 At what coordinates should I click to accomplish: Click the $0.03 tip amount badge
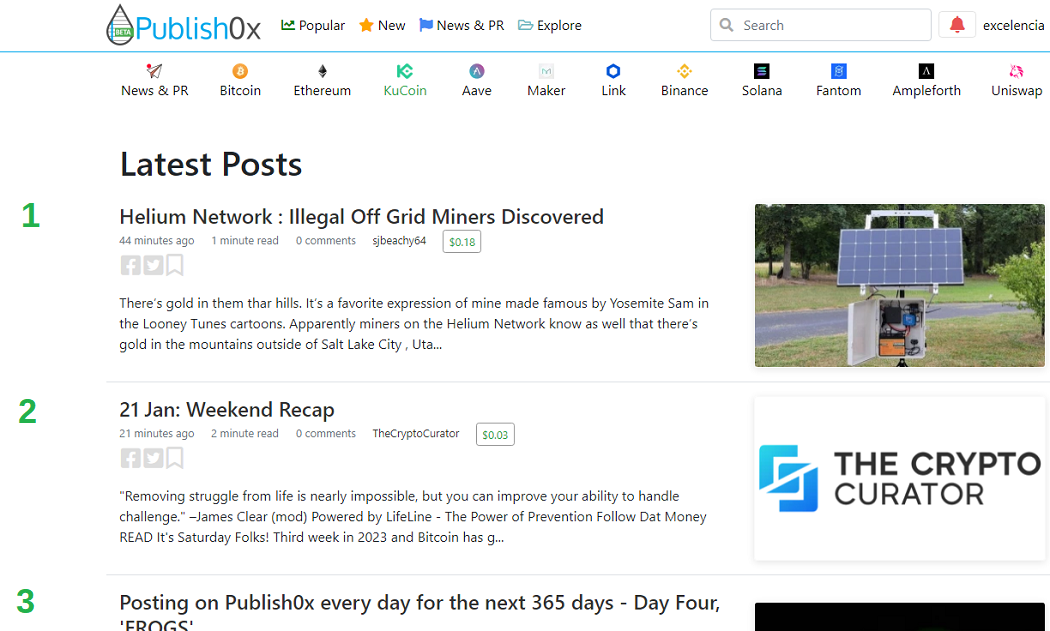495,434
